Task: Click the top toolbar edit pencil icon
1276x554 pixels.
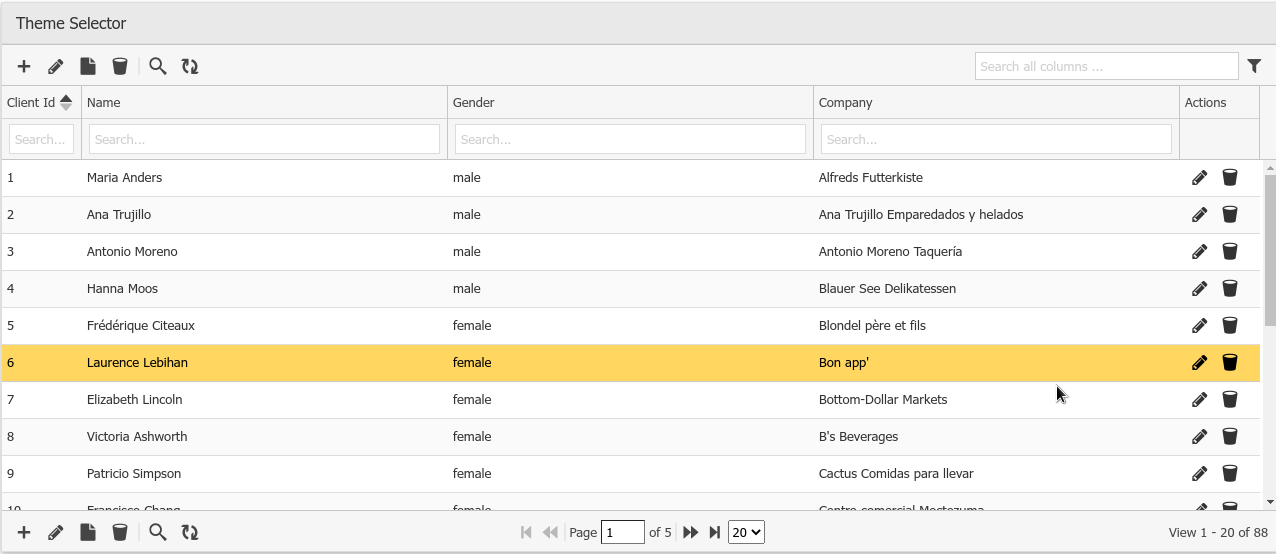Action: (x=56, y=66)
